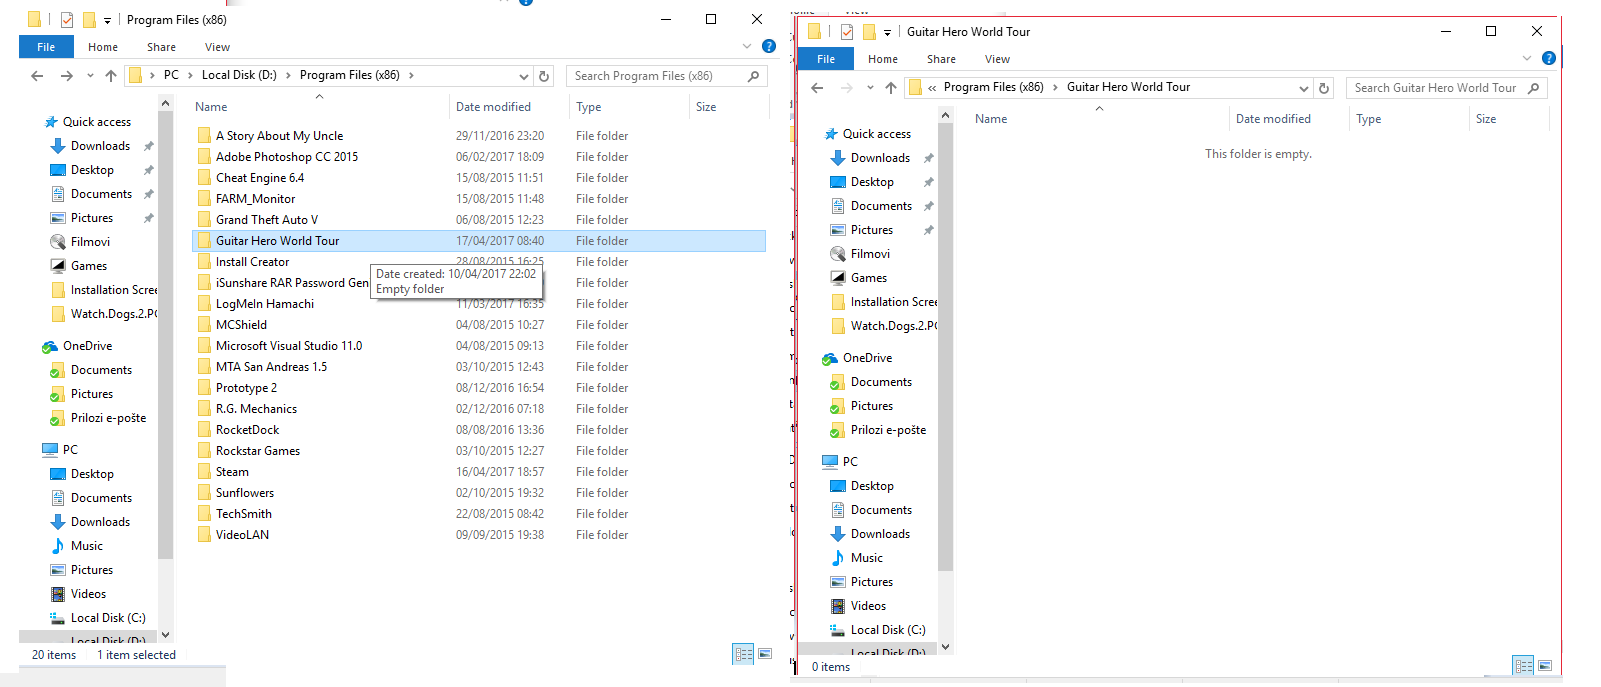Select the A Story About My Uncle row

tap(478, 136)
